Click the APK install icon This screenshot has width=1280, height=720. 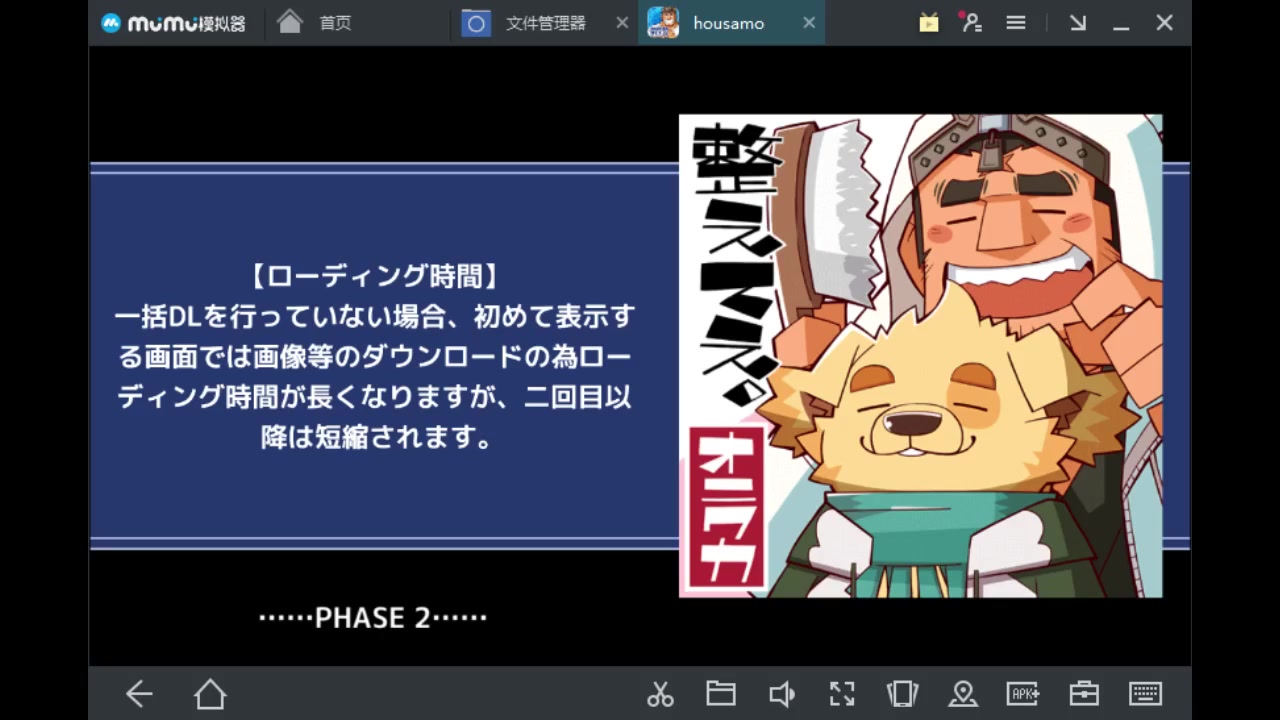(1023, 693)
